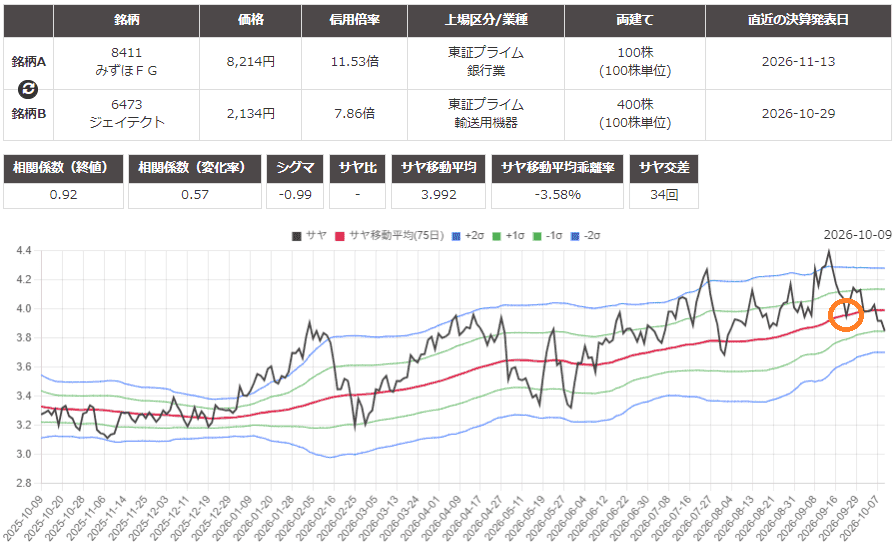The image size is (894, 546).
Task: Click the サヤ交差 header
Action: tap(664, 168)
